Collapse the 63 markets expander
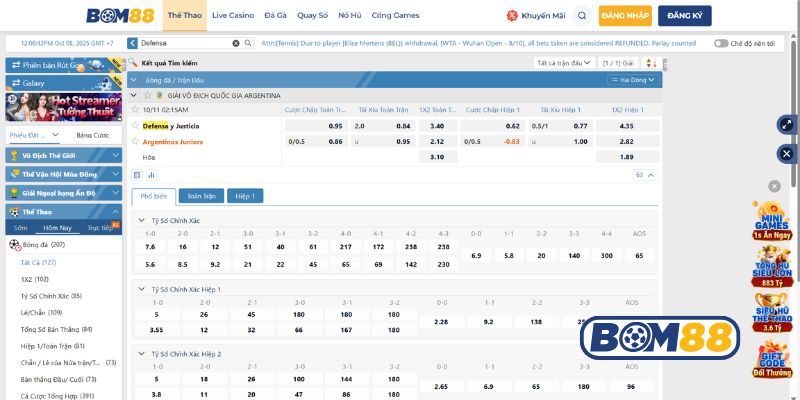 [x=645, y=175]
